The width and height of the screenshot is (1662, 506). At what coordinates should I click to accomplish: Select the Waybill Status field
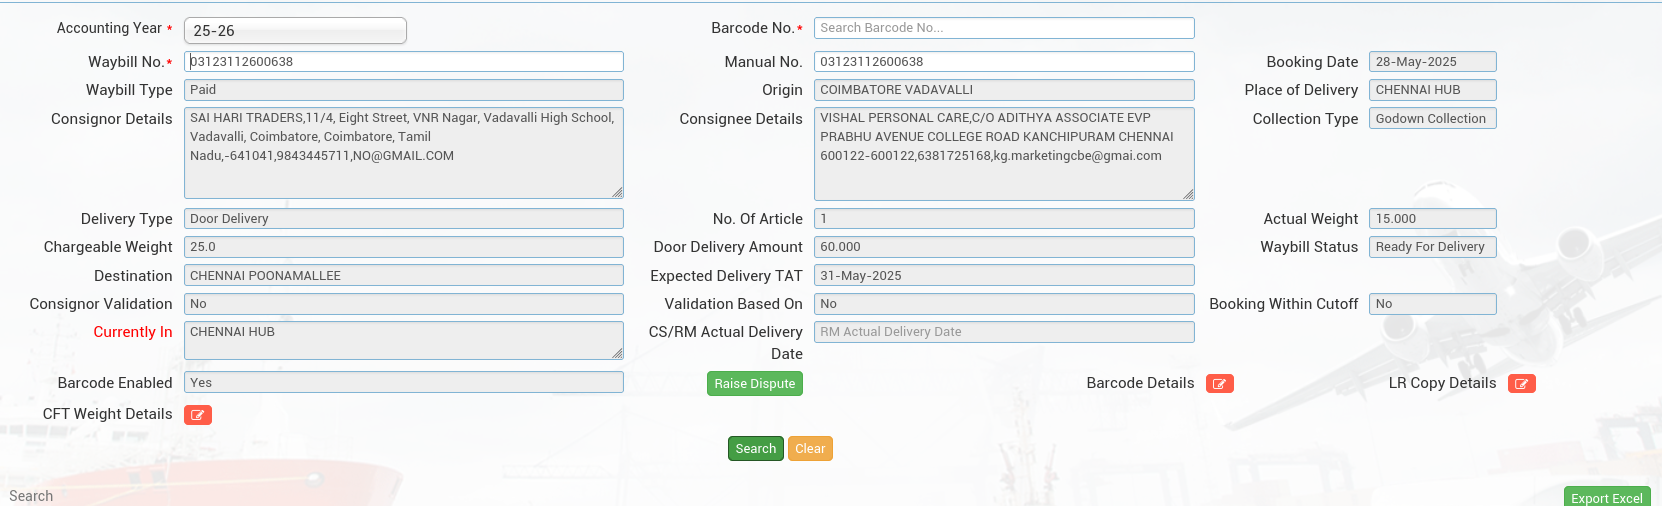tap(1431, 247)
